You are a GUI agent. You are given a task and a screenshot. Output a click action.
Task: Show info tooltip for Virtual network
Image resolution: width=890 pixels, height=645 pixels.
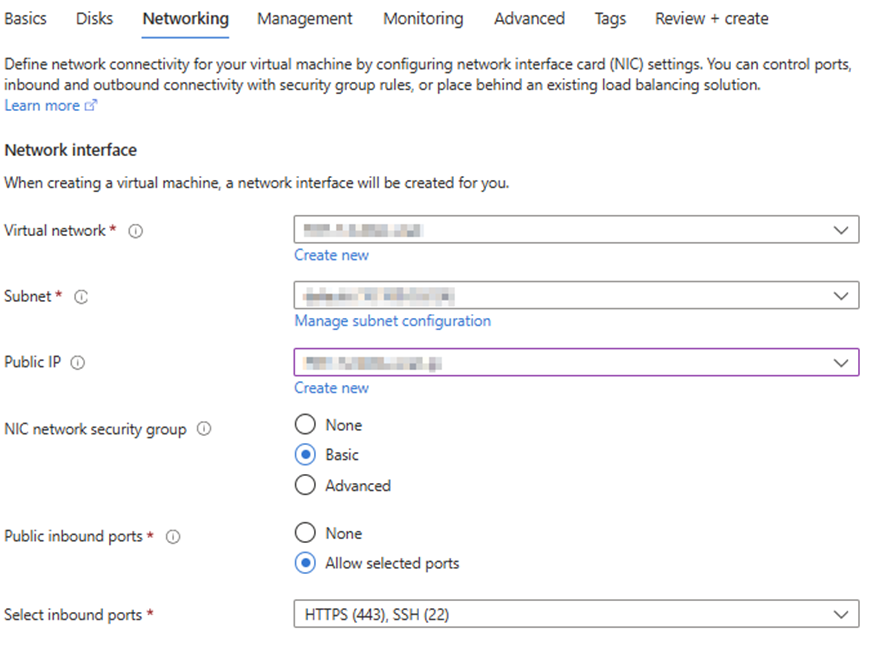136,231
